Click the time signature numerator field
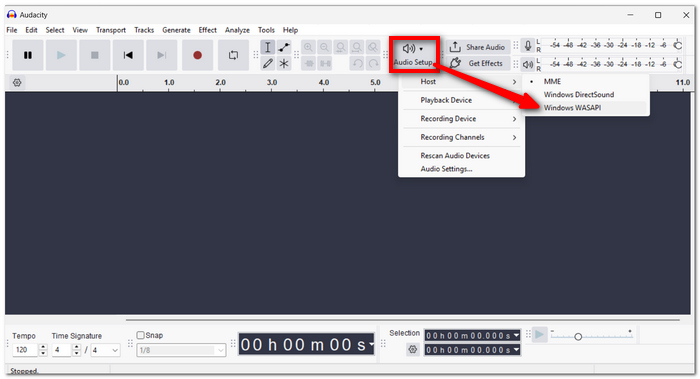This screenshot has width=700, height=379. pos(61,350)
